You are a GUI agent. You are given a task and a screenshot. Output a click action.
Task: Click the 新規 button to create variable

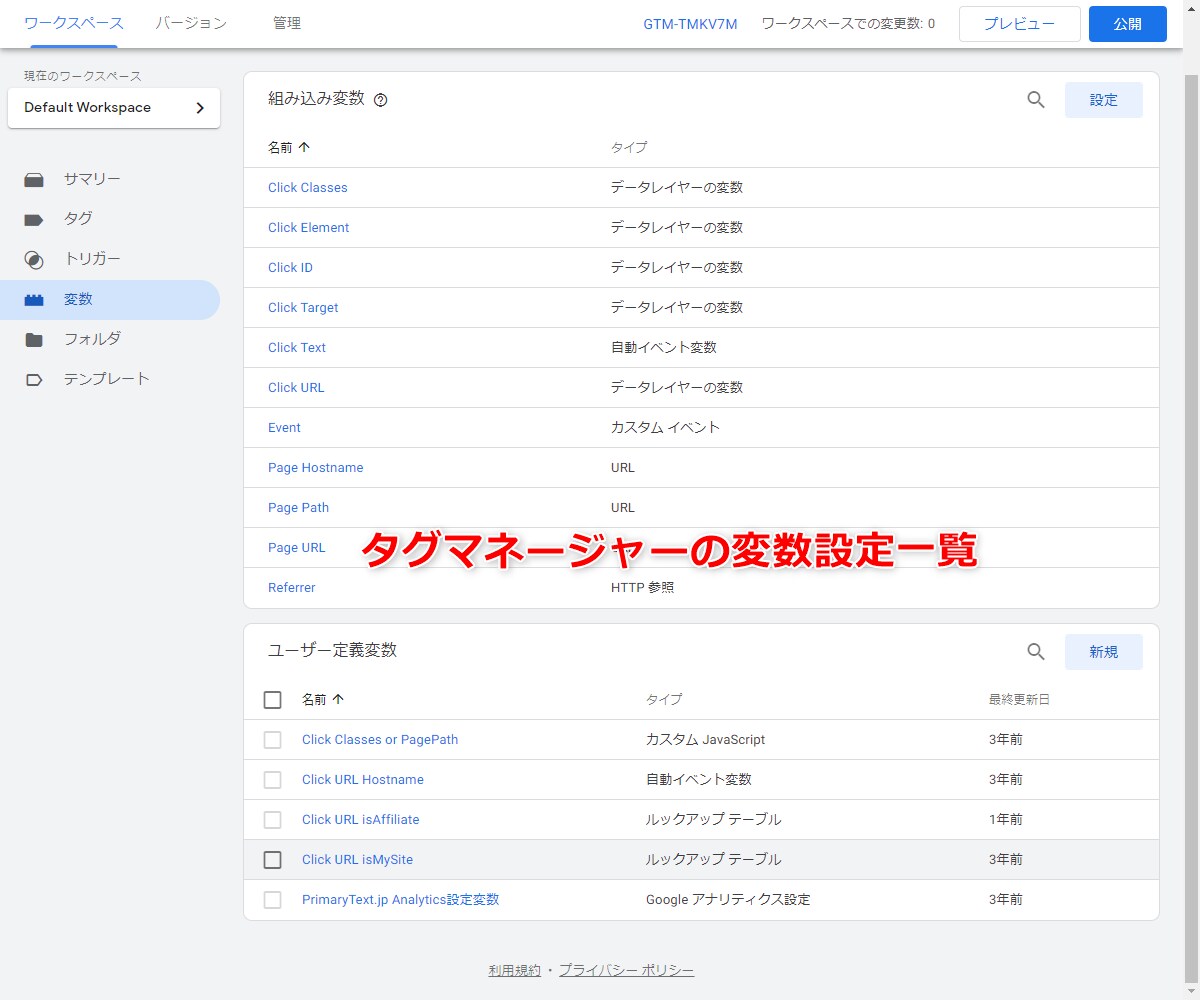click(x=1104, y=652)
